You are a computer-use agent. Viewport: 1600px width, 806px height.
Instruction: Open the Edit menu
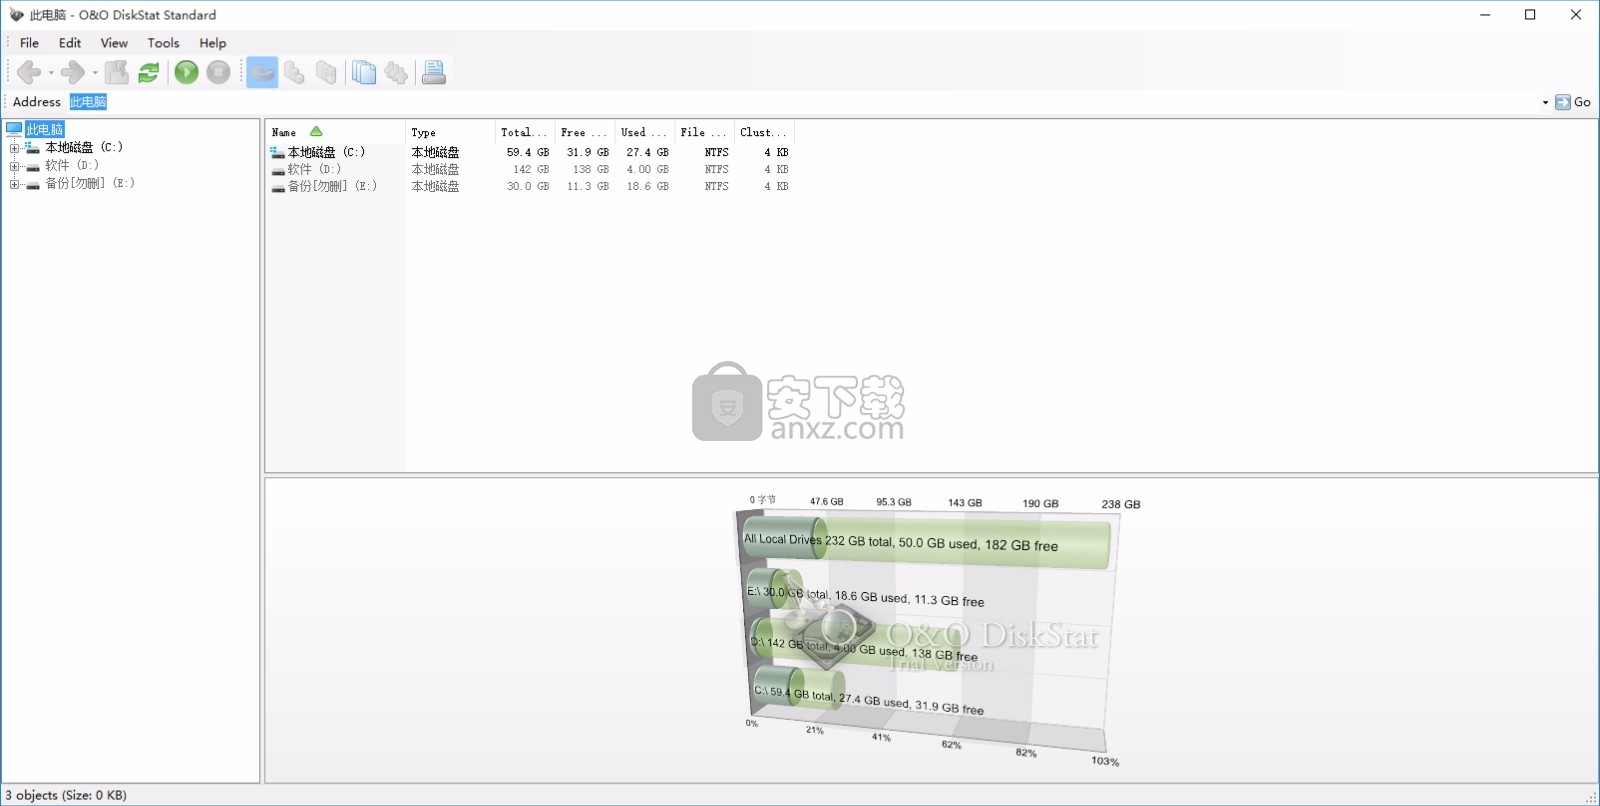click(x=70, y=43)
